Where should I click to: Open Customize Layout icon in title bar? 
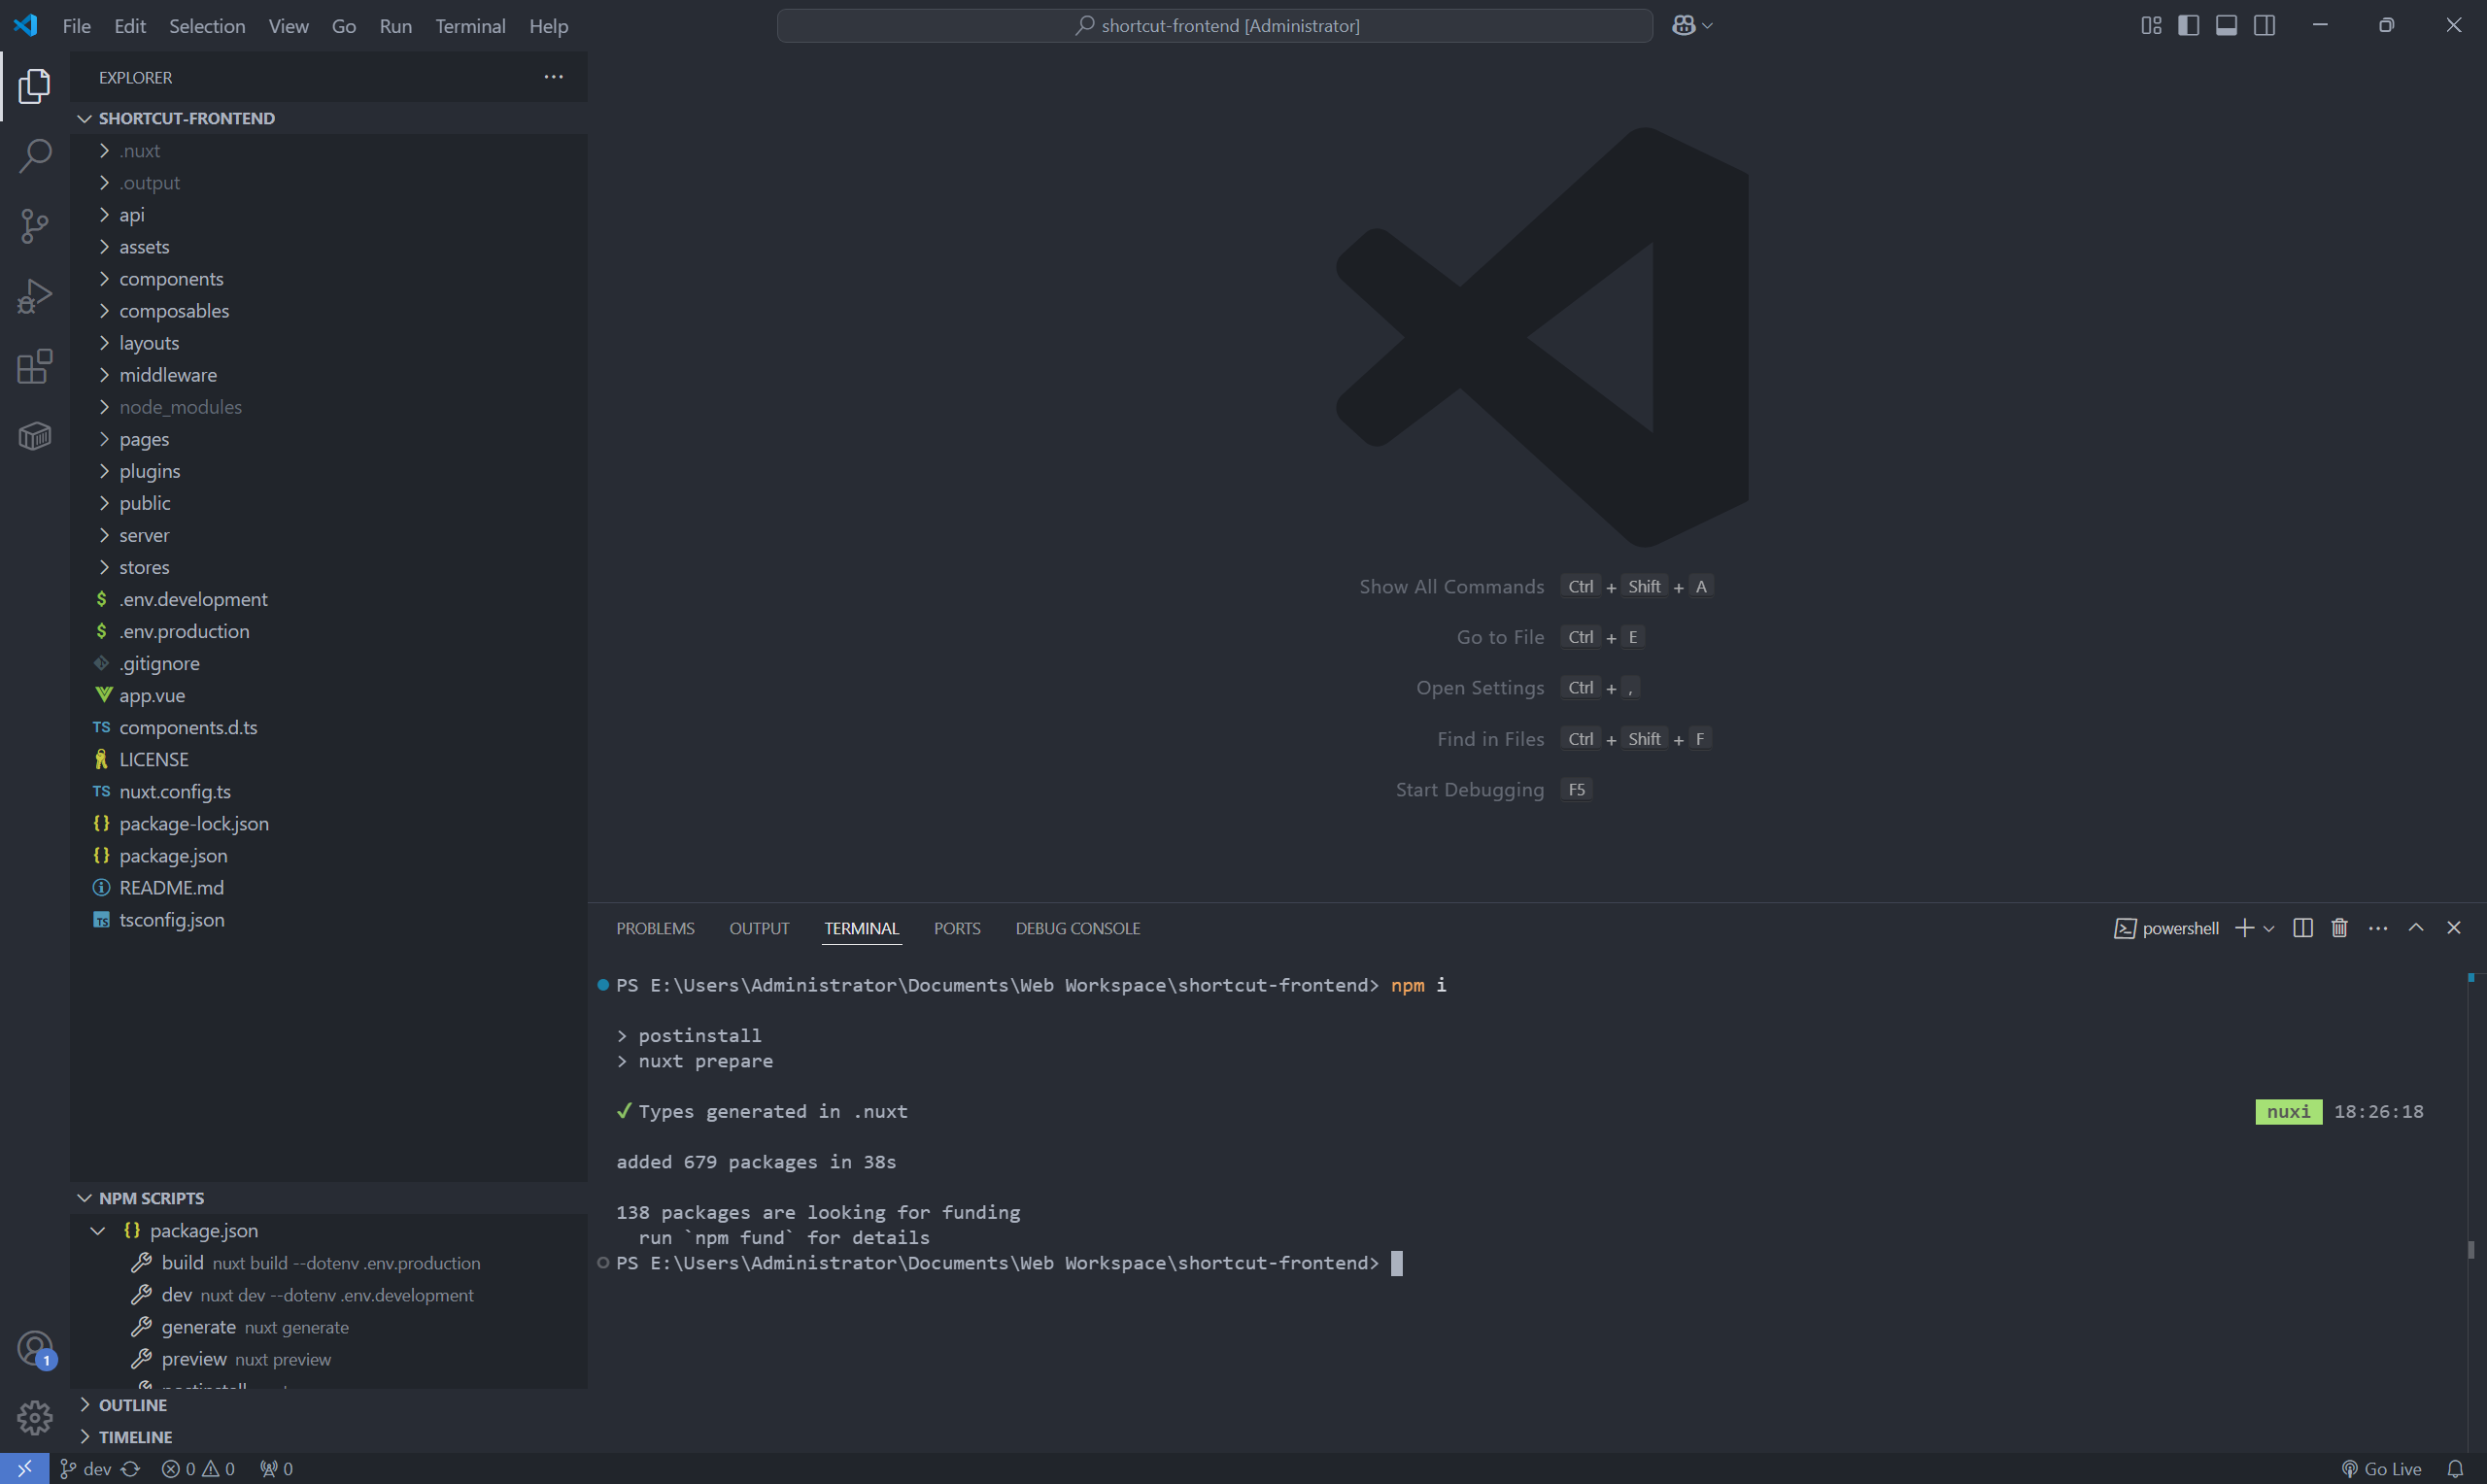tap(2151, 26)
